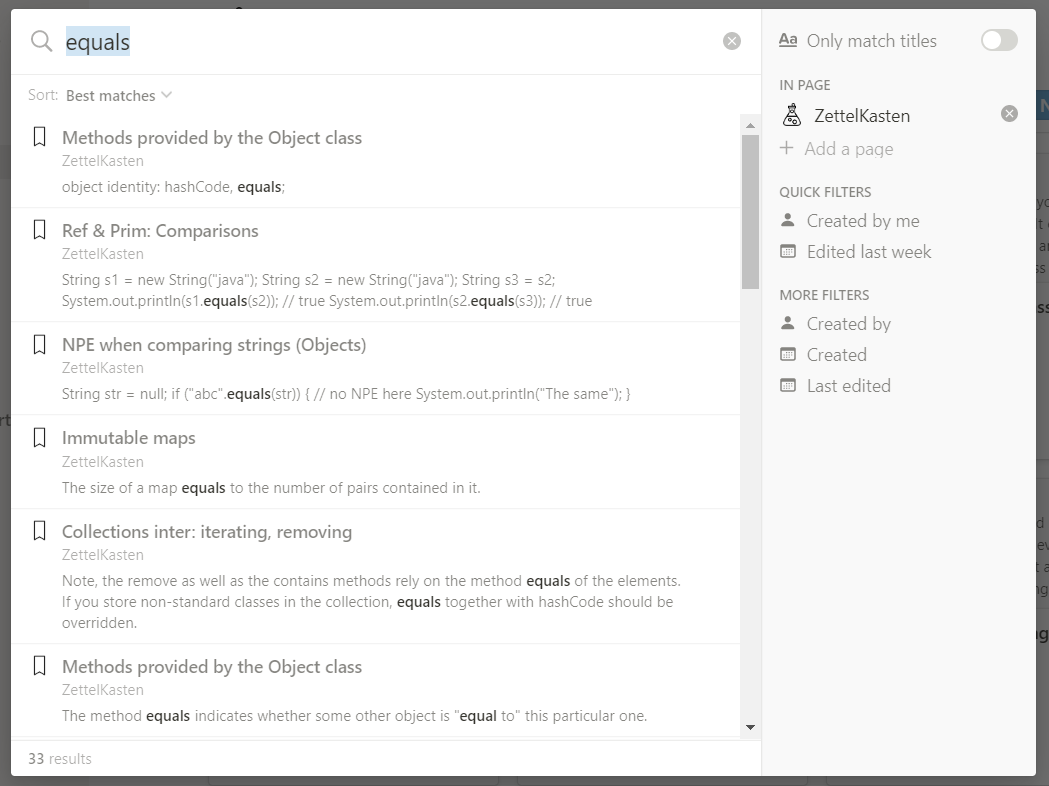
Task: Click the ZettelKasten flask page icon
Action: pos(791,115)
